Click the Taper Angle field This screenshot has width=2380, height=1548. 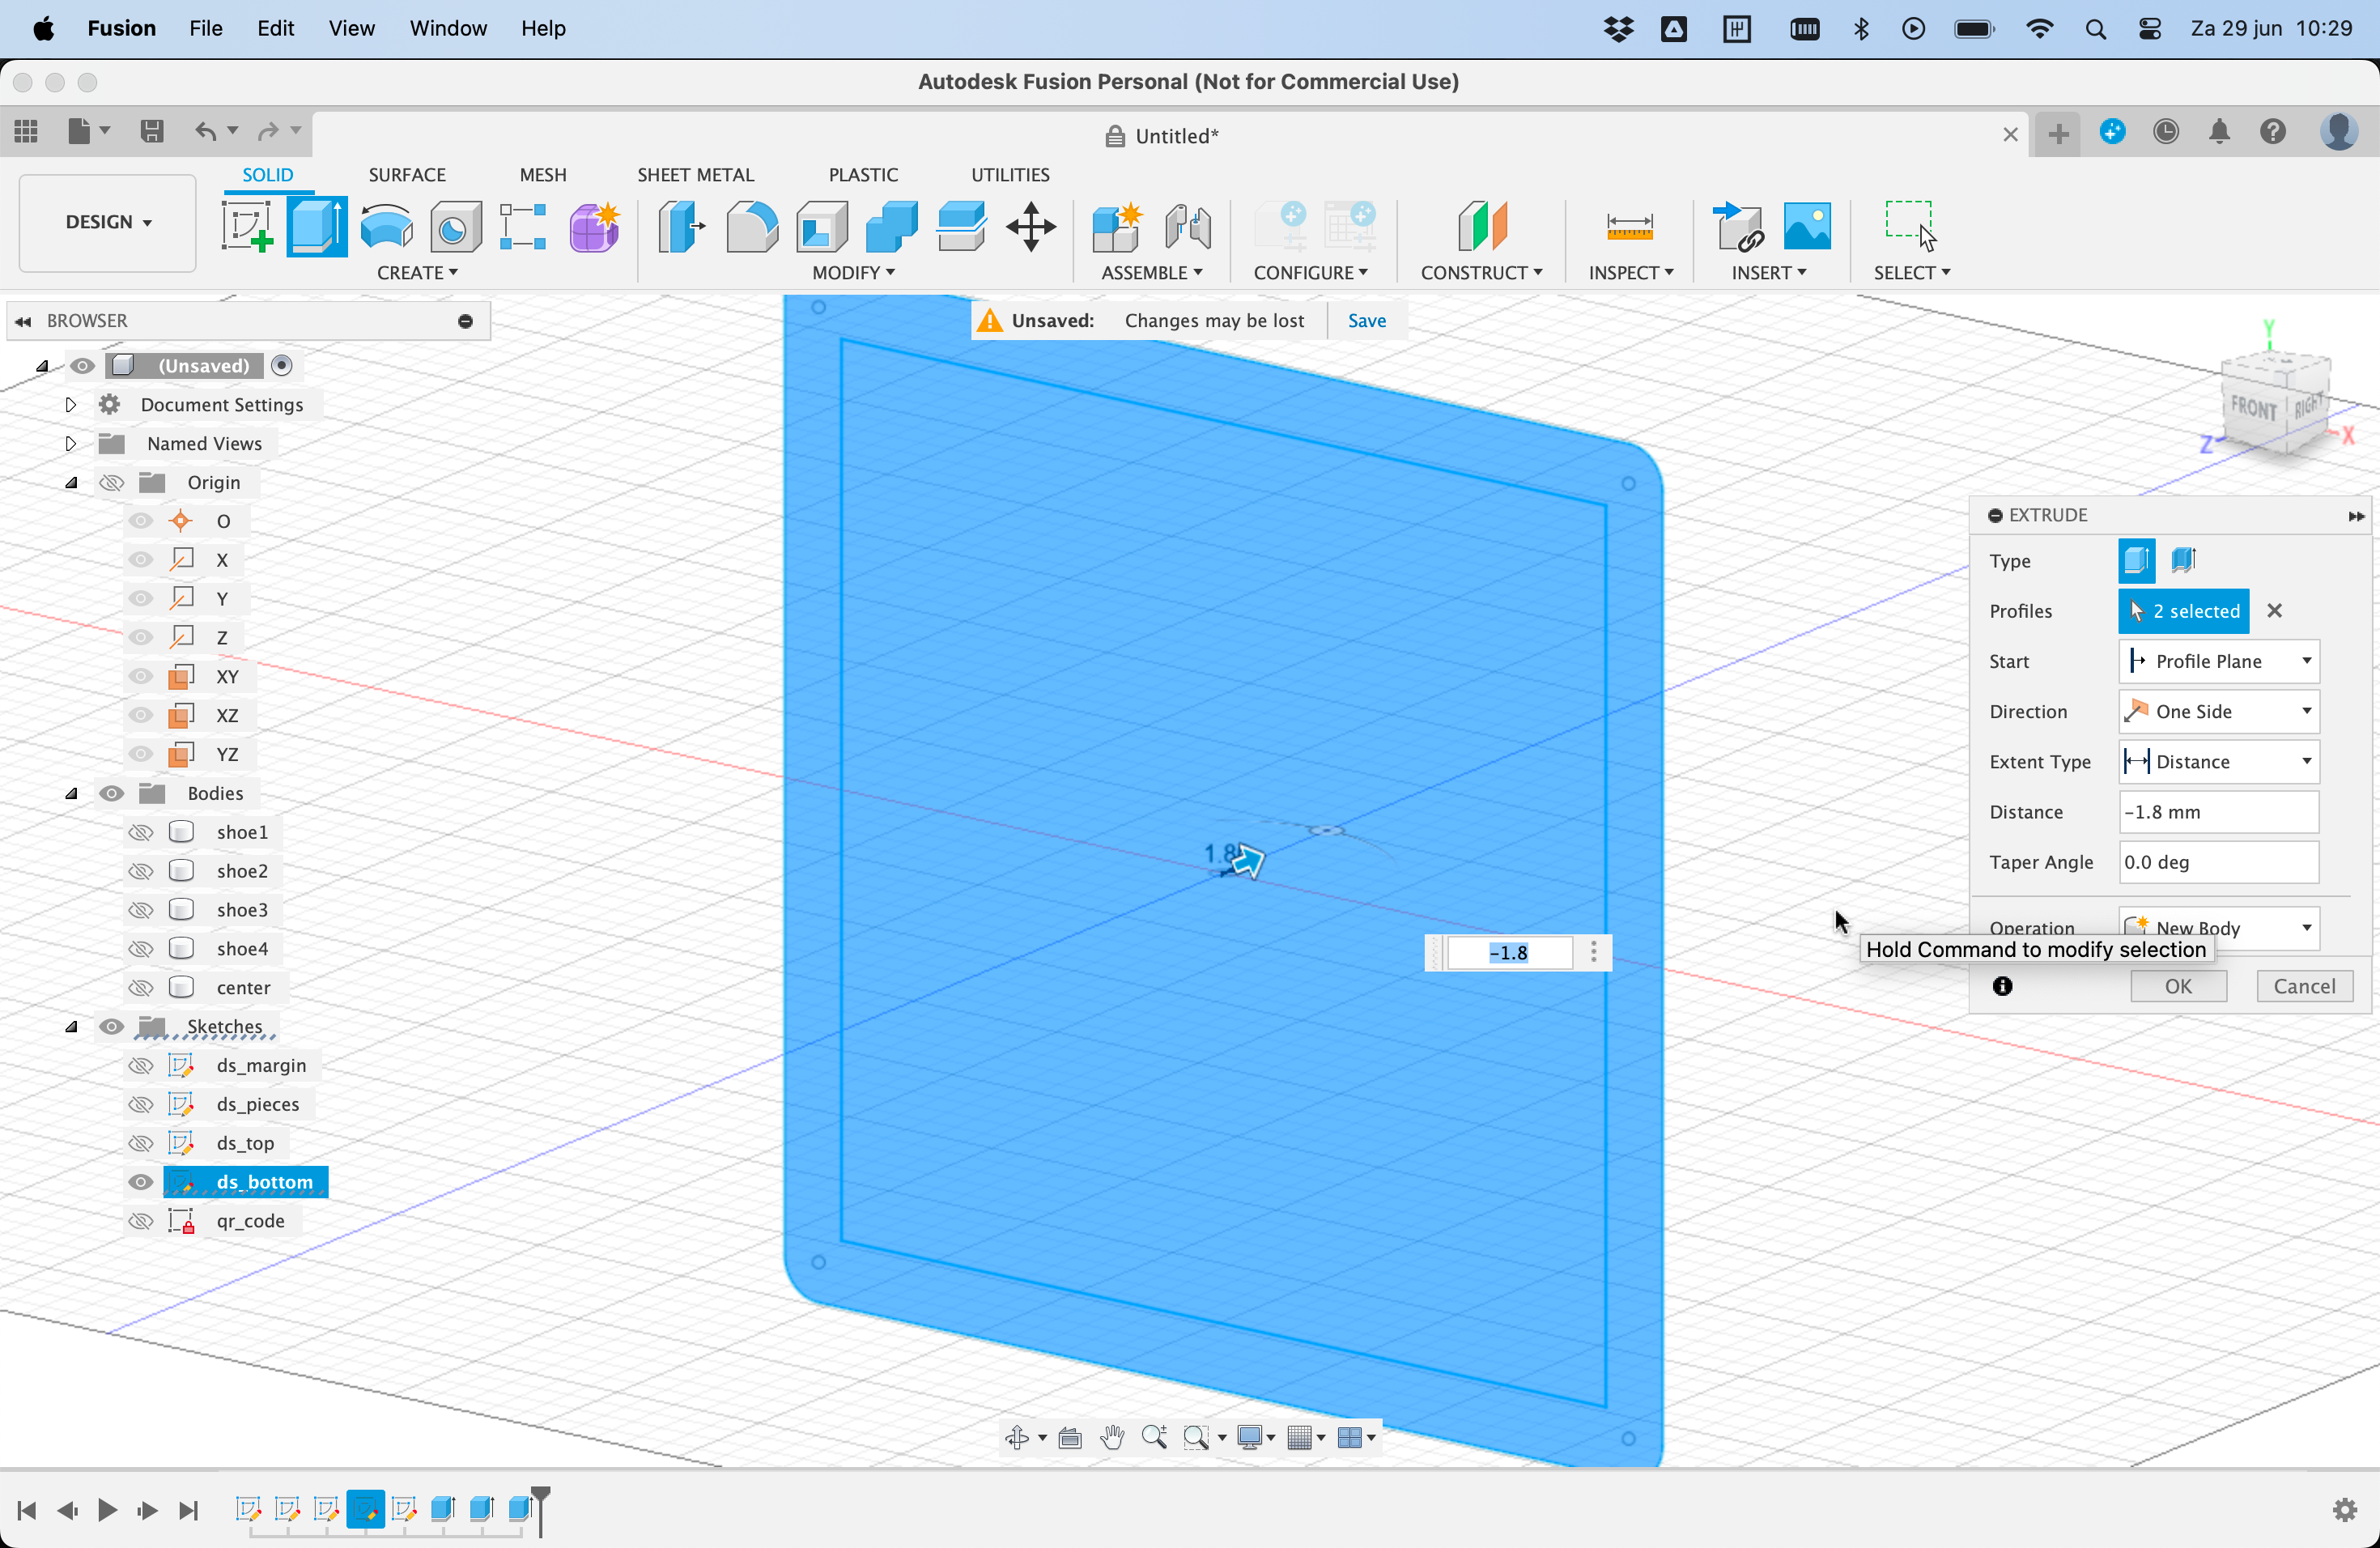[2219, 862]
